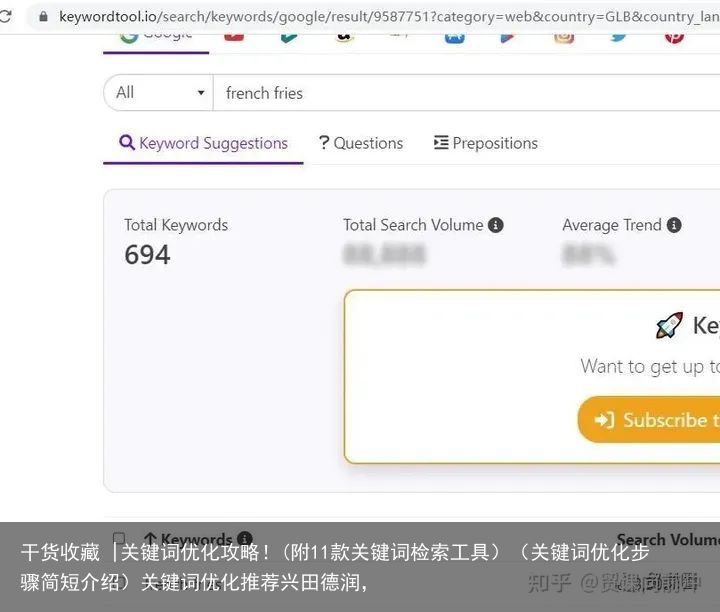Open the Prepositions tab
This screenshot has height=612, width=720.
(486, 143)
